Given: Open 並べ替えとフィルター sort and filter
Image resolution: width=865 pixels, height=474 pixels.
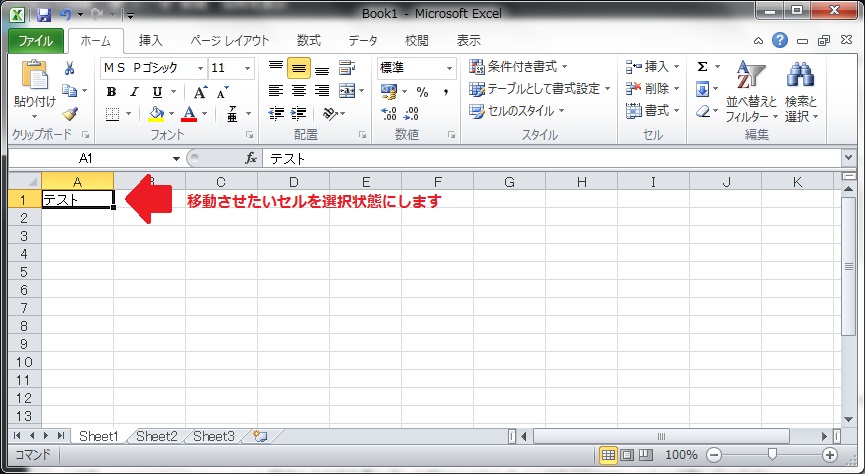Looking at the screenshot, I should (751, 91).
